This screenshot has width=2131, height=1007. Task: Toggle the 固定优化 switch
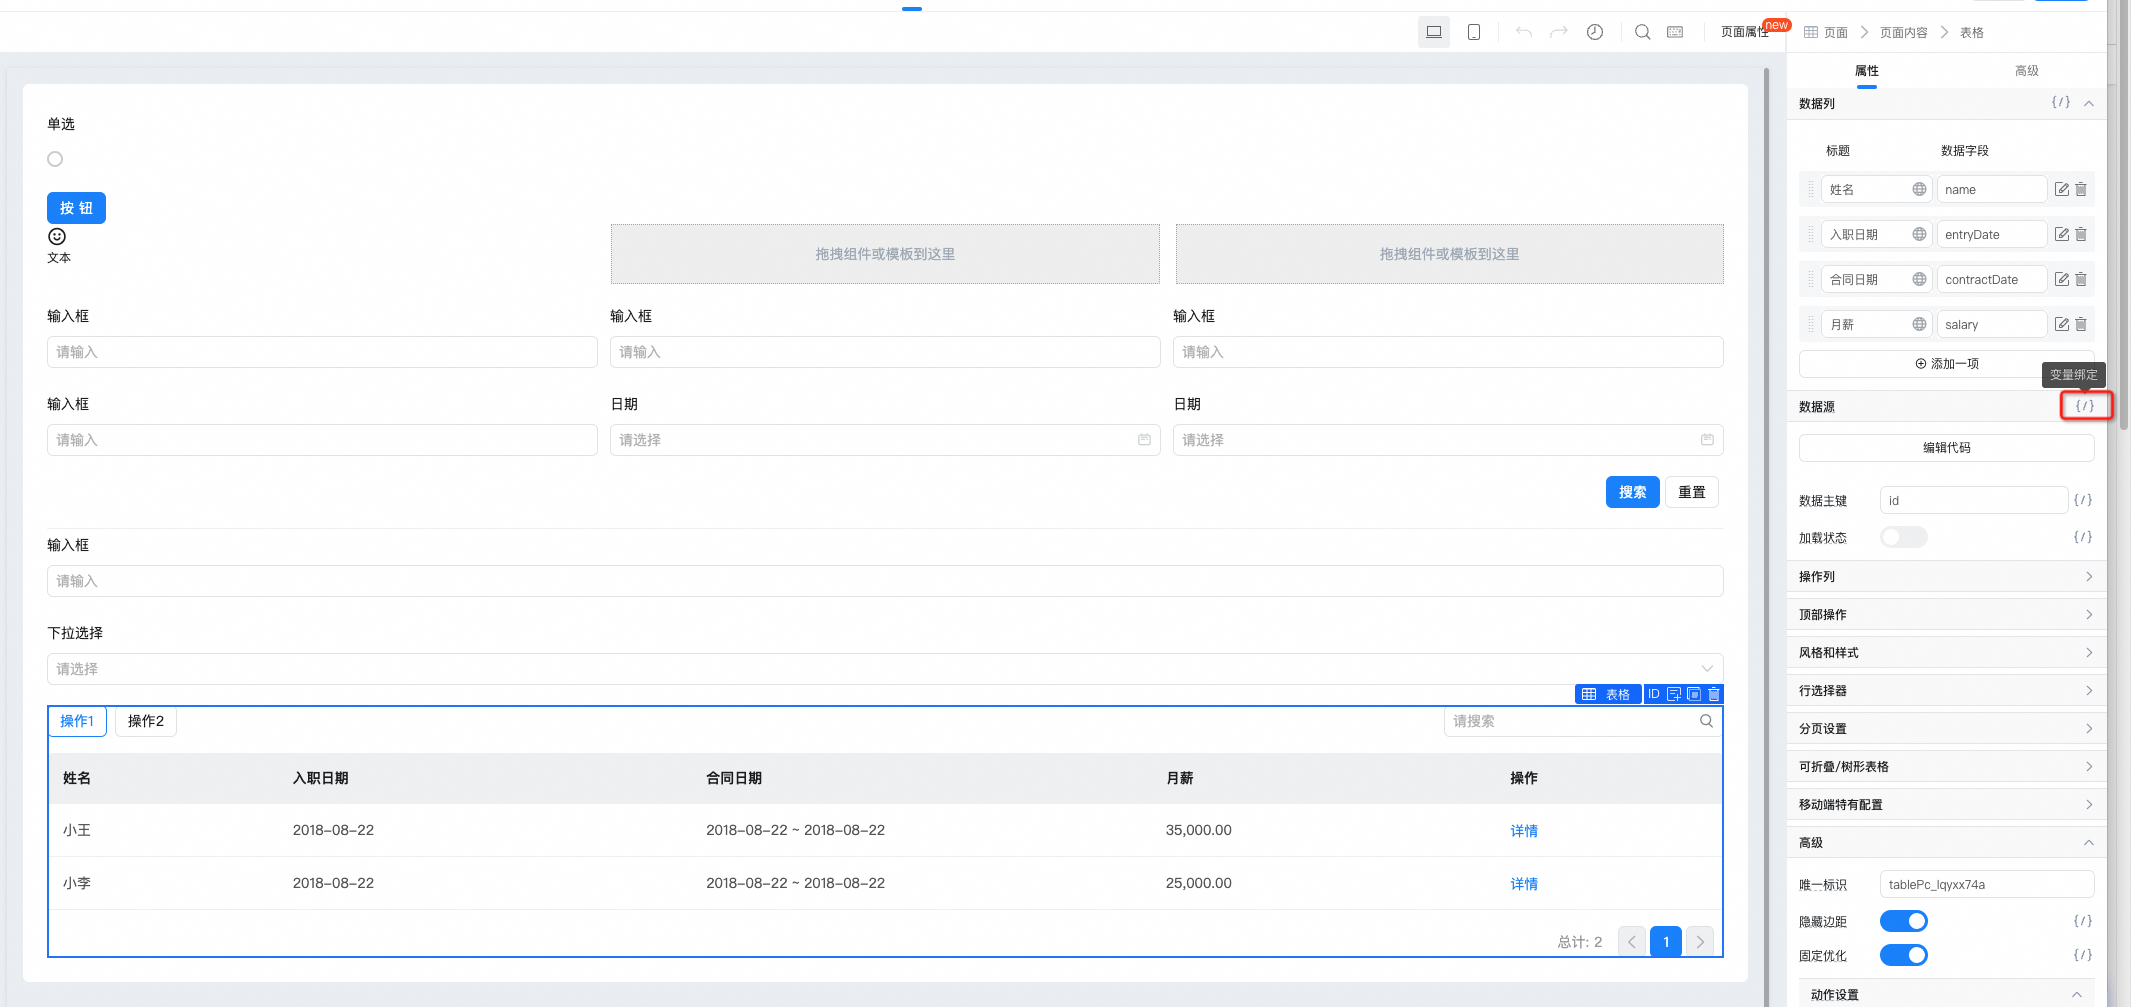coord(1903,955)
